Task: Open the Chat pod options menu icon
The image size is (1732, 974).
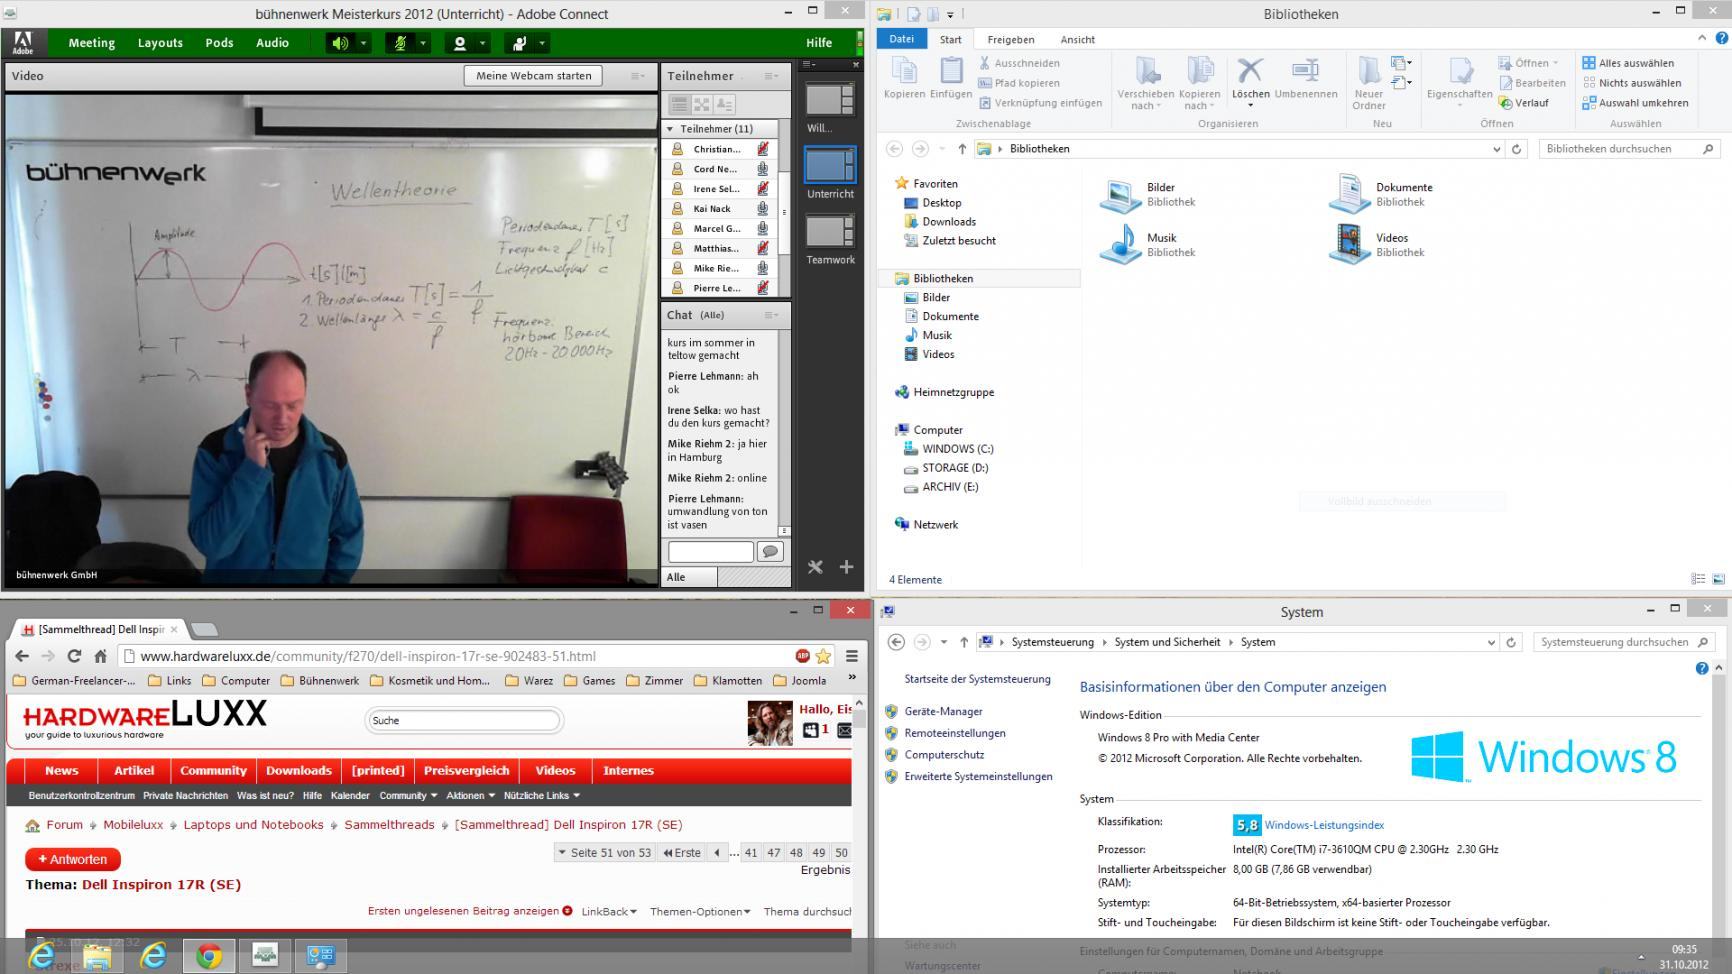Action: (771, 315)
